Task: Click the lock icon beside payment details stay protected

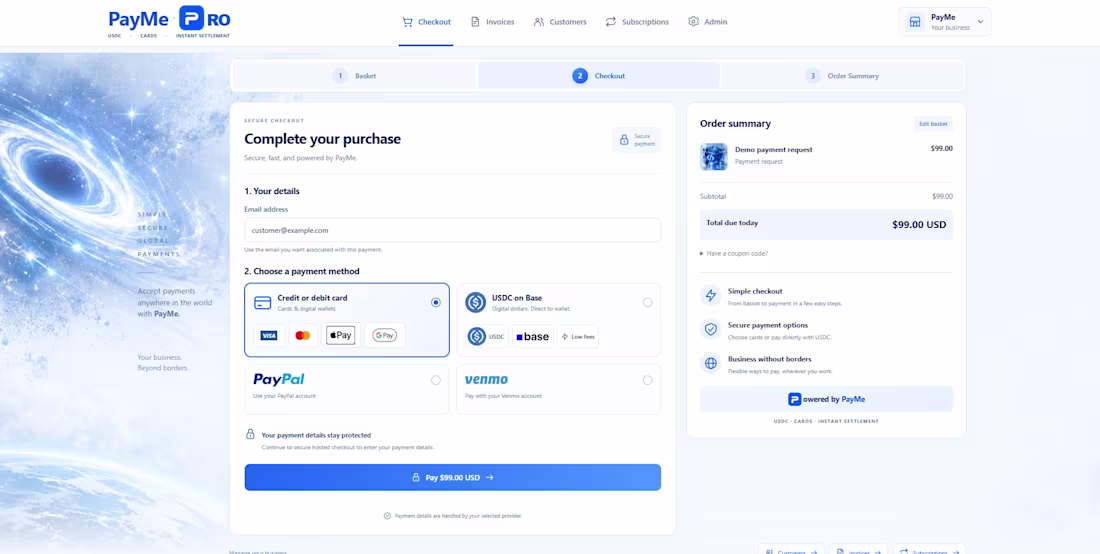Action: (x=250, y=434)
